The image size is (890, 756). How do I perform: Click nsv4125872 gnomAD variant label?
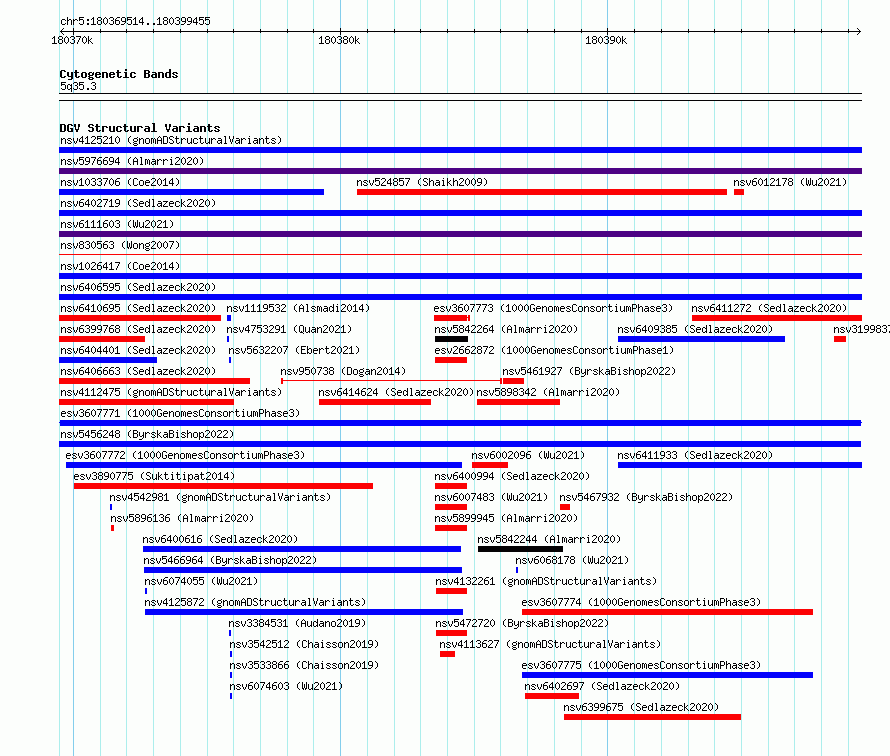(x=255, y=602)
